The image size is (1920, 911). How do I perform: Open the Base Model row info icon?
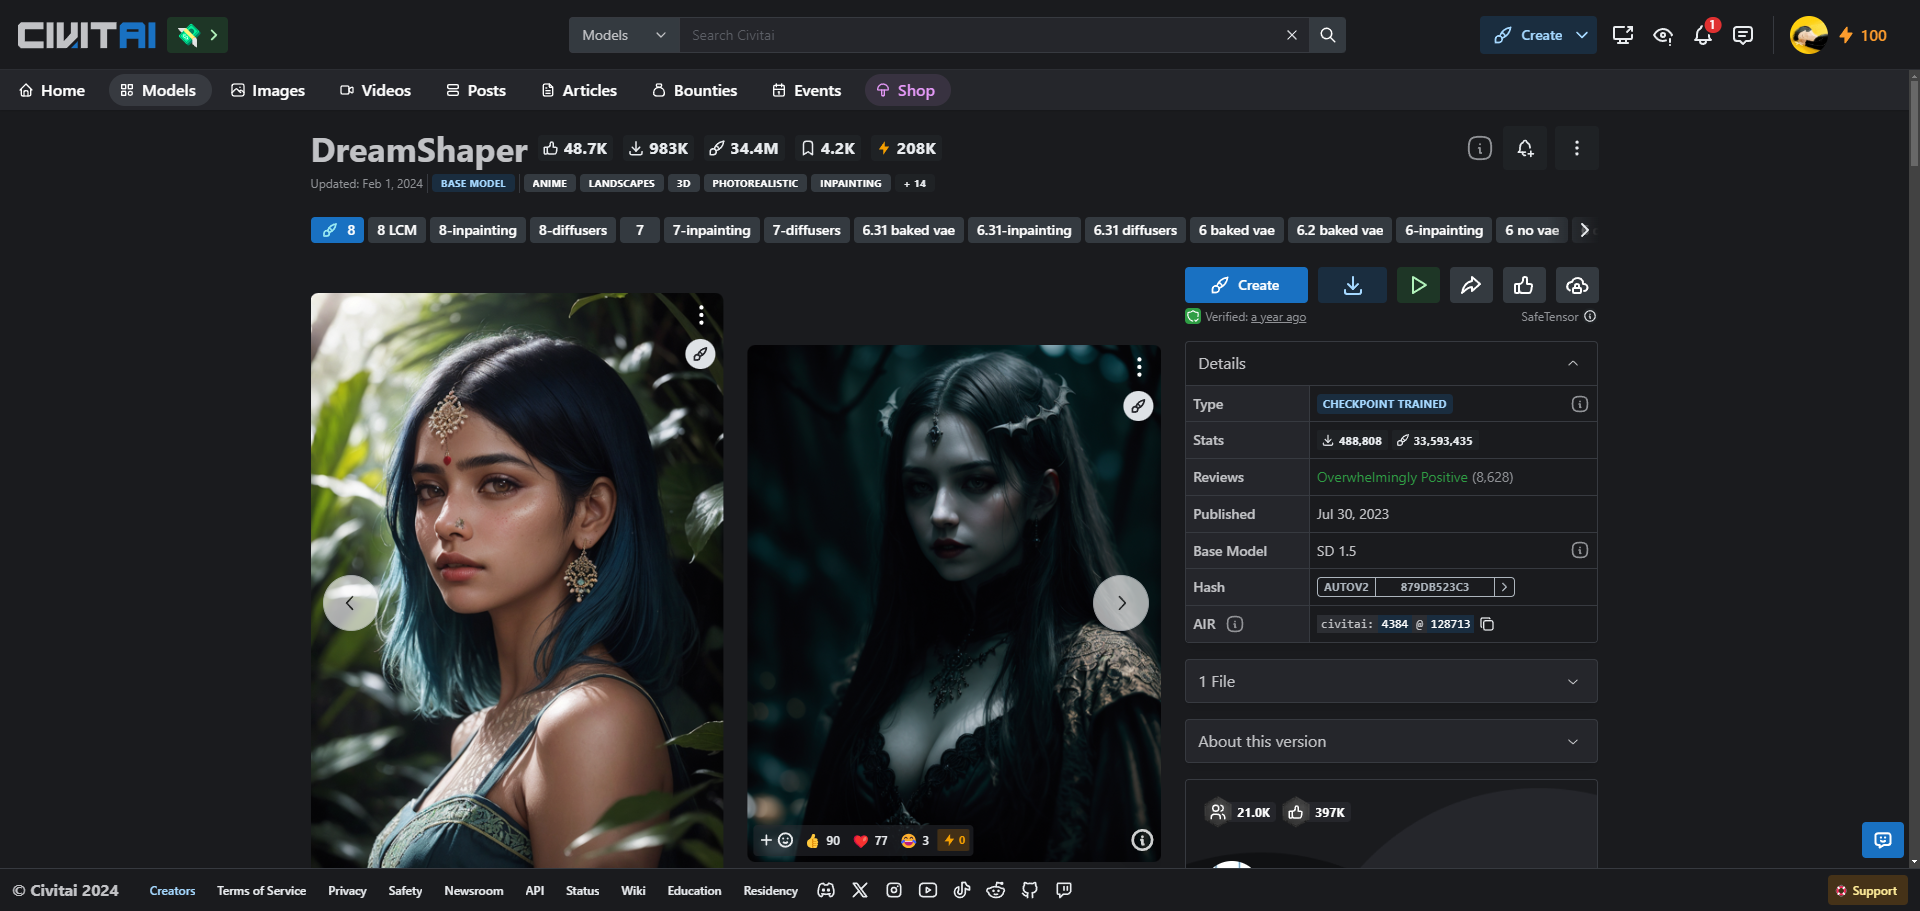click(x=1579, y=550)
